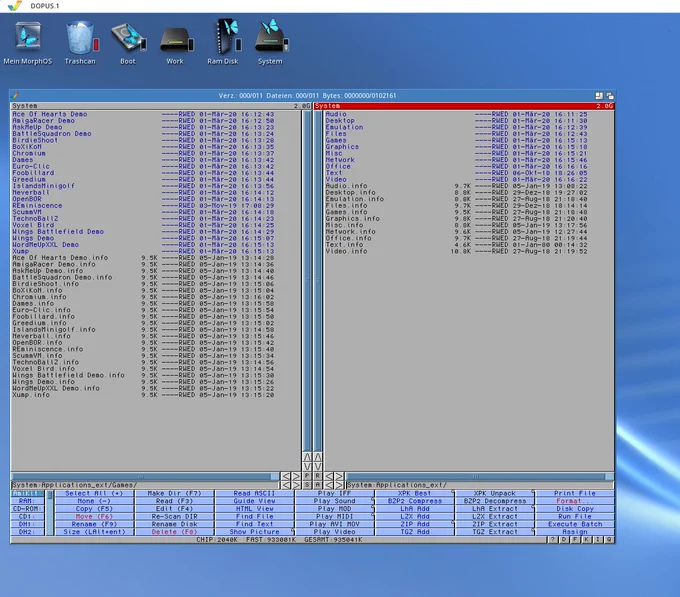680x597 pixels.
Task: Click the P button between path fields
Action: point(307,476)
